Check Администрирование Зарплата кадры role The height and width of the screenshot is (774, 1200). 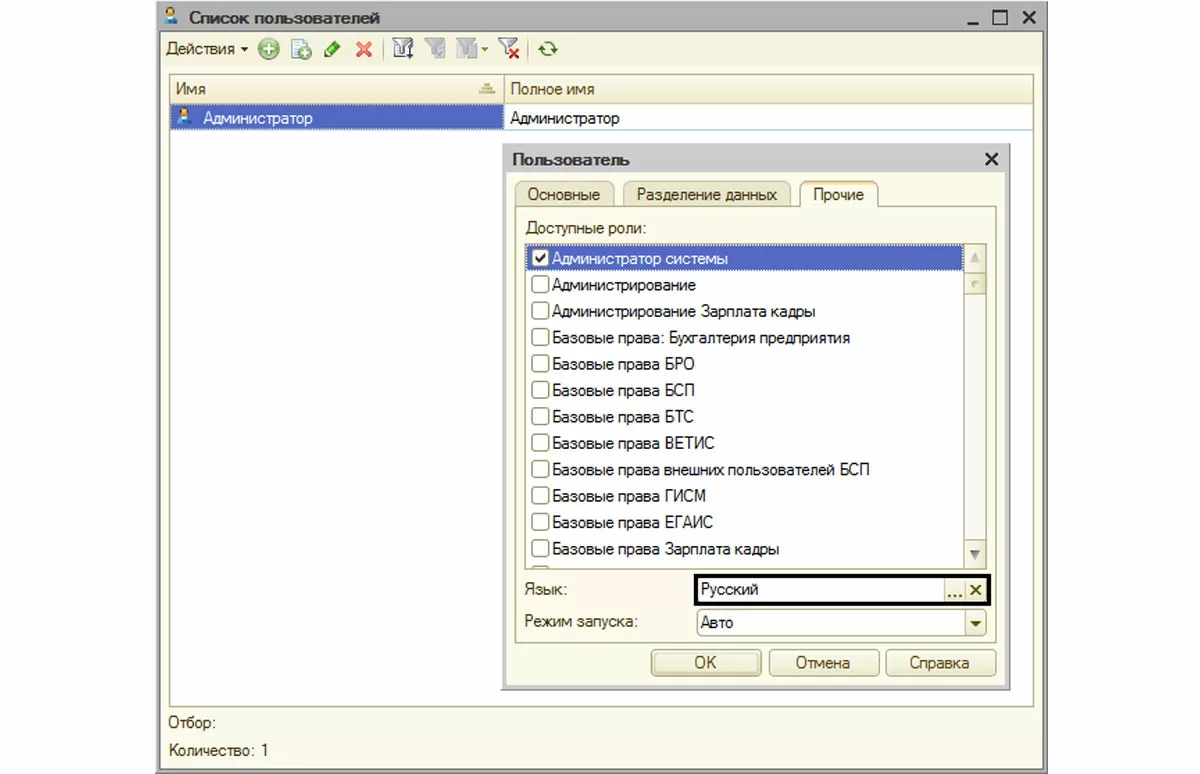pyautogui.click(x=540, y=311)
